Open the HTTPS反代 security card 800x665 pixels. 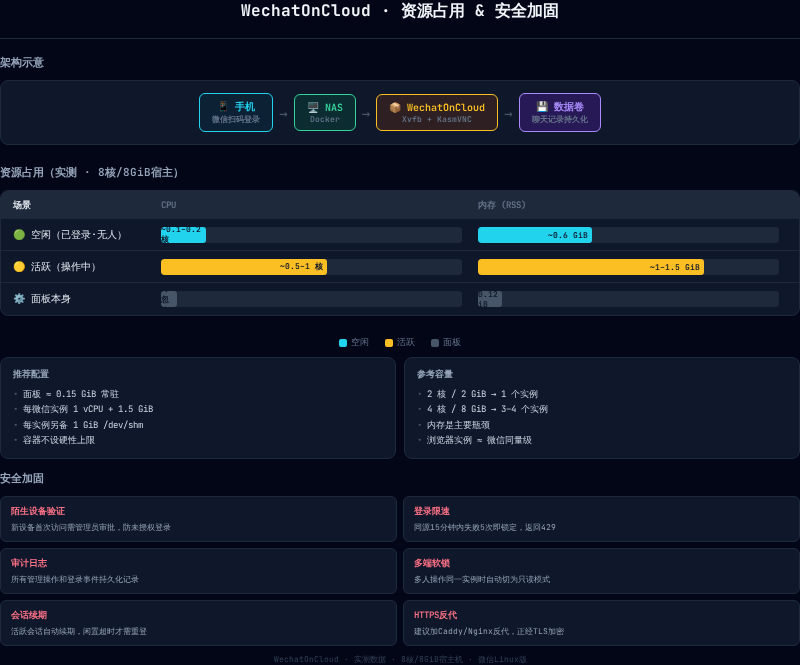coord(602,623)
